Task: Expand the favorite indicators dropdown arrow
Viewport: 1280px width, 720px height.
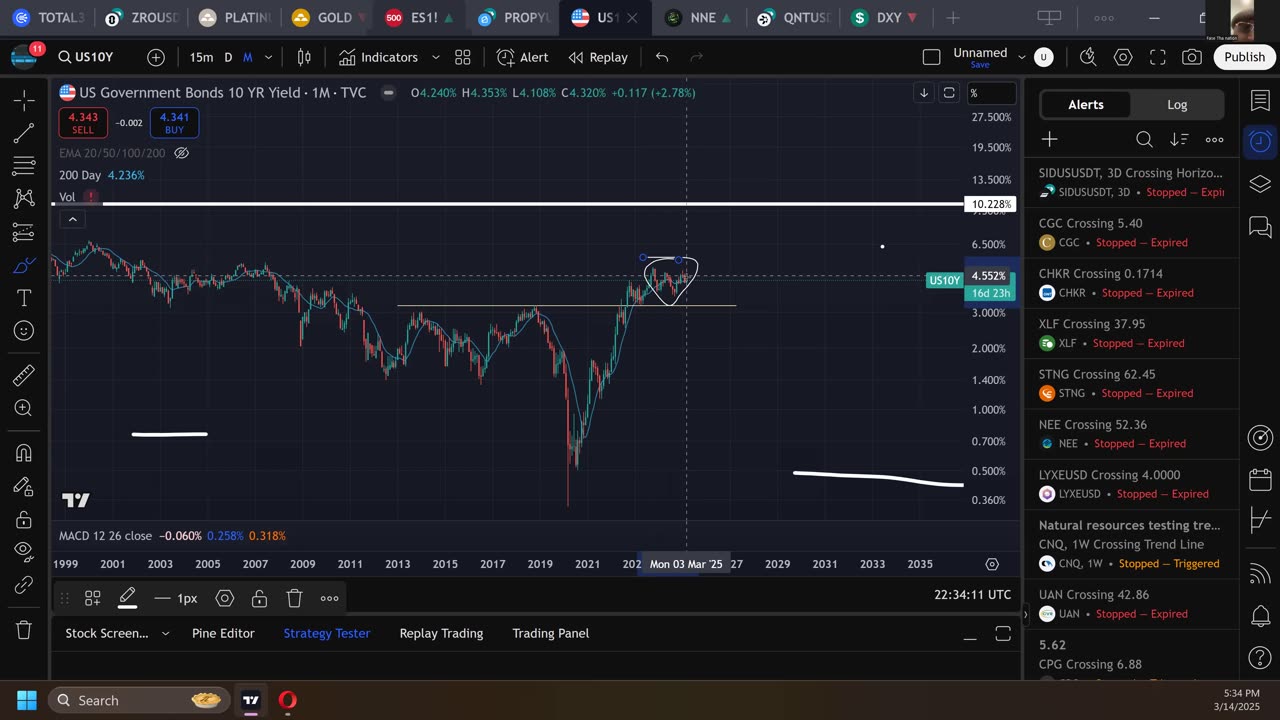Action: (435, 57)
